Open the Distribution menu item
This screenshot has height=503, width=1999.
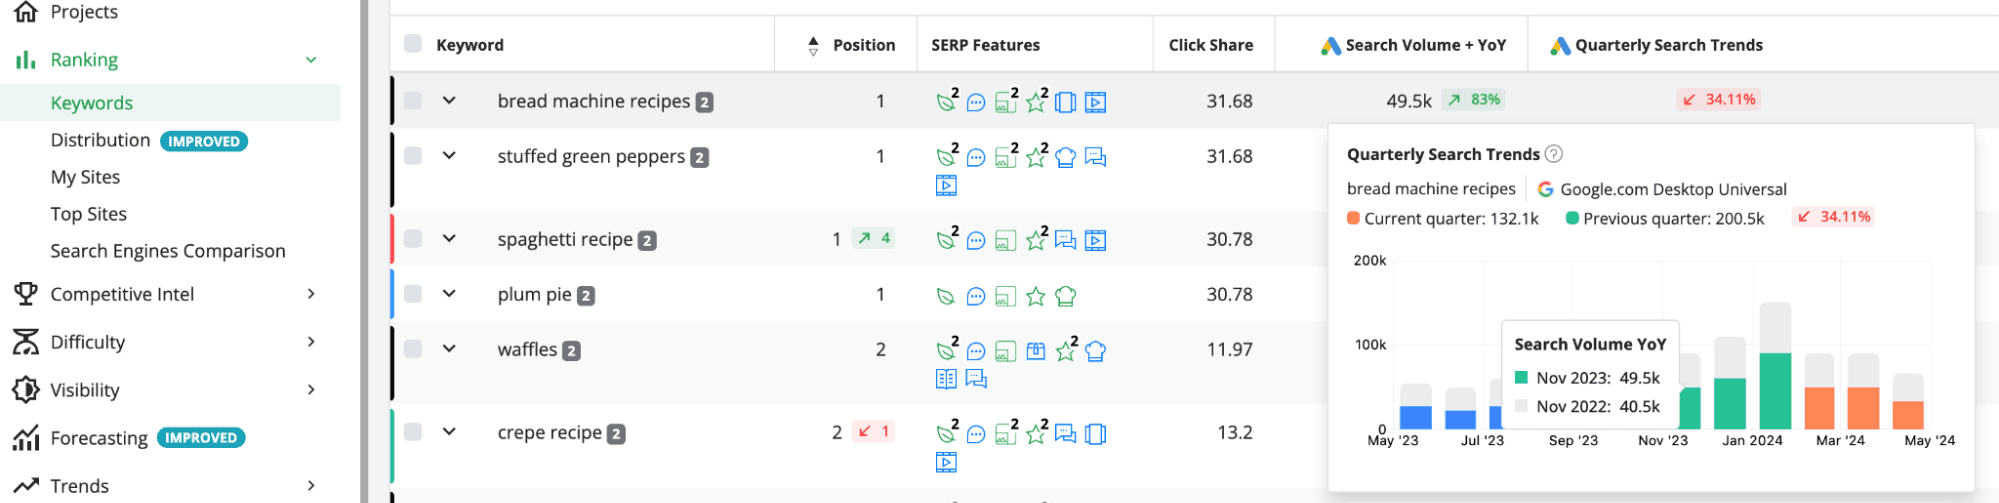[x=100, y=140]
